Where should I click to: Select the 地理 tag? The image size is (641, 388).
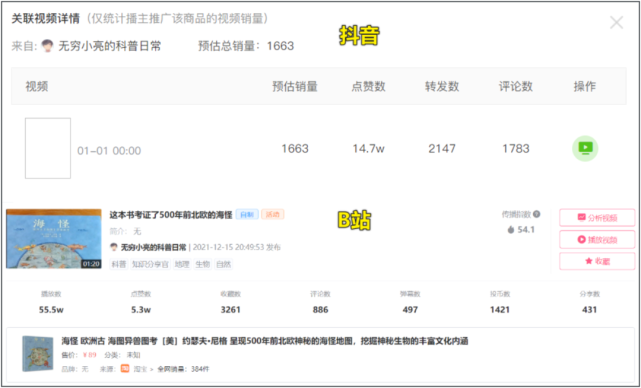click(182, 265)
